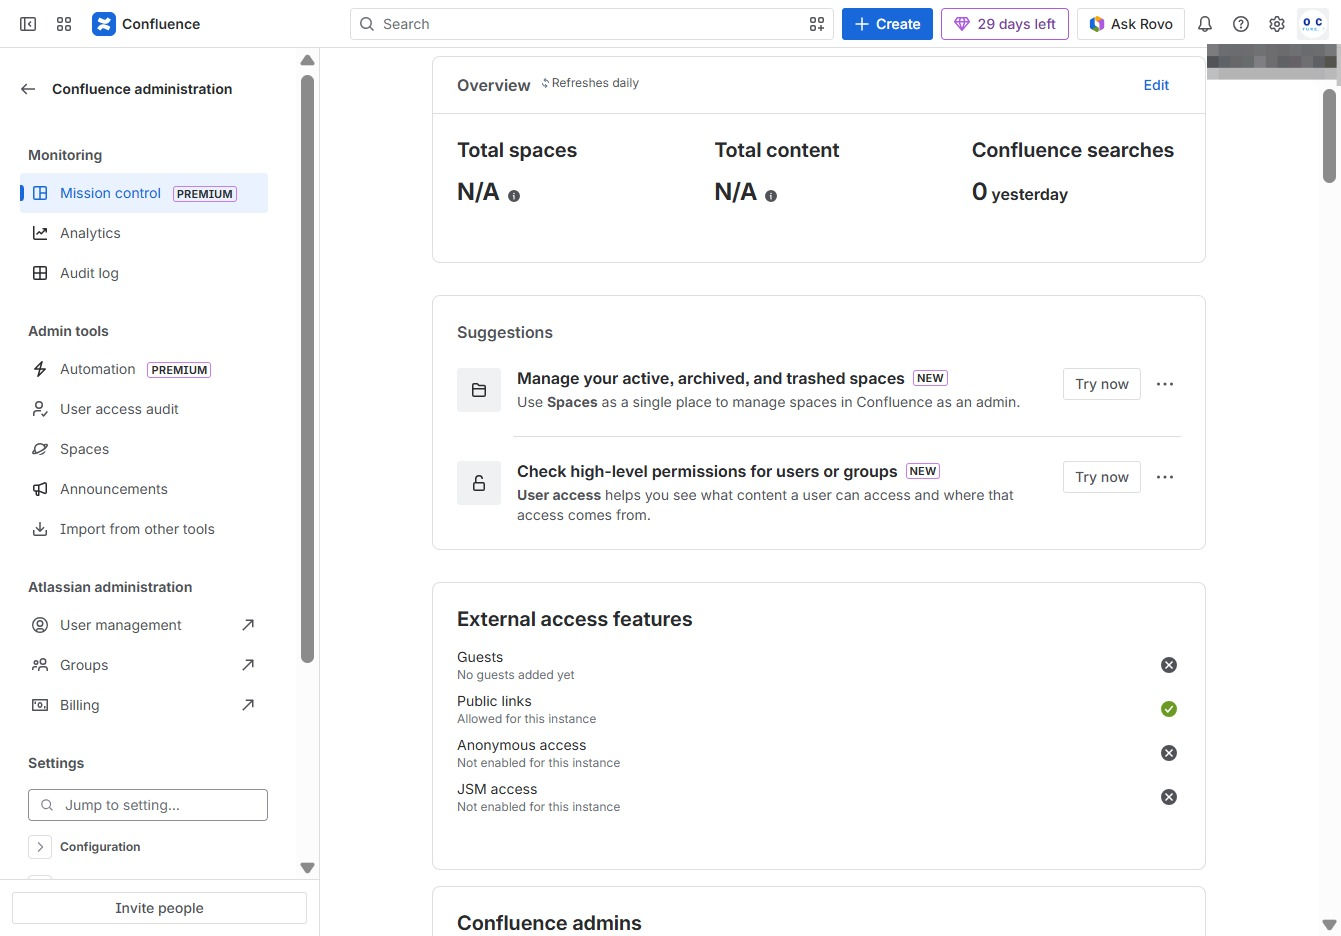The width and height of the screenshot is (1341, 936).
Task: Show info icon next to Total content N/A
Action: point(771,196)
